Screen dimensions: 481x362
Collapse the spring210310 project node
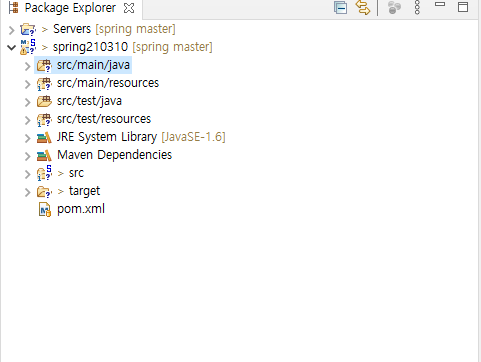[12, 48]
